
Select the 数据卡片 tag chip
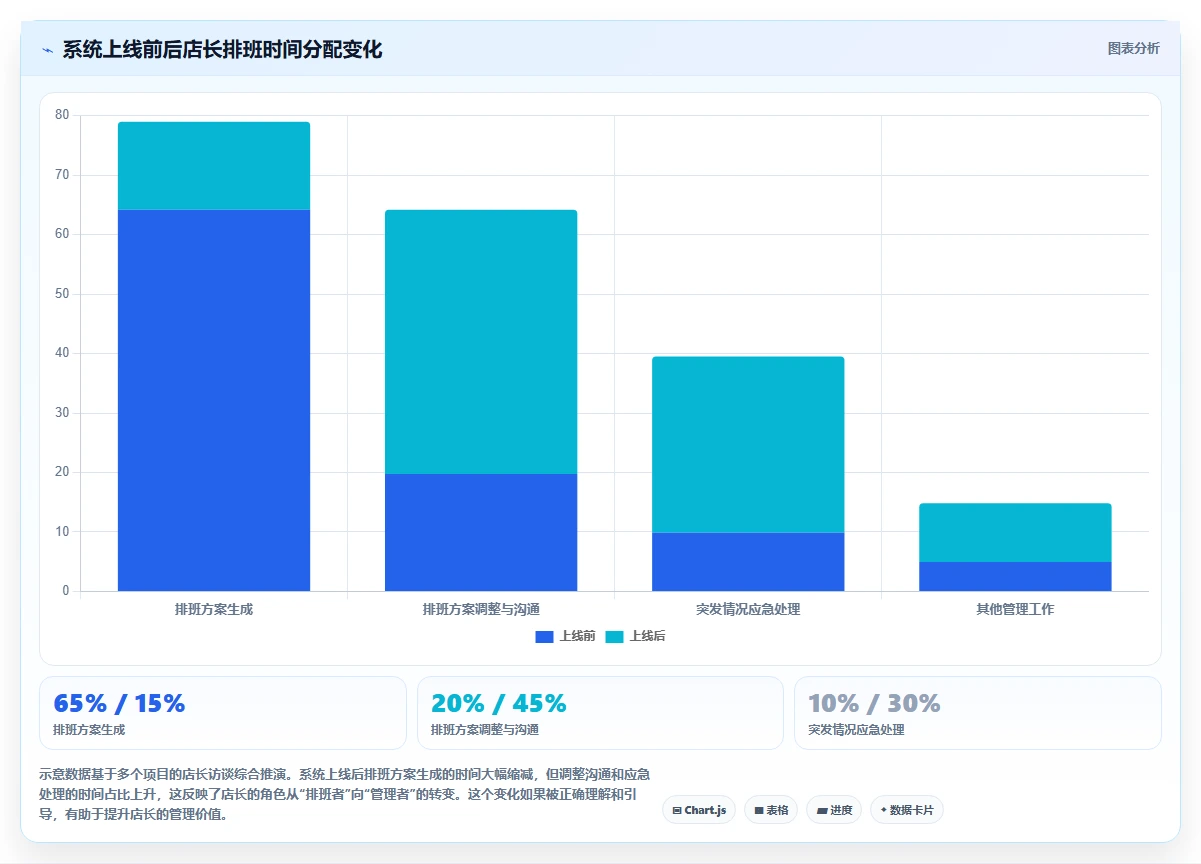[x=907, y=810]
